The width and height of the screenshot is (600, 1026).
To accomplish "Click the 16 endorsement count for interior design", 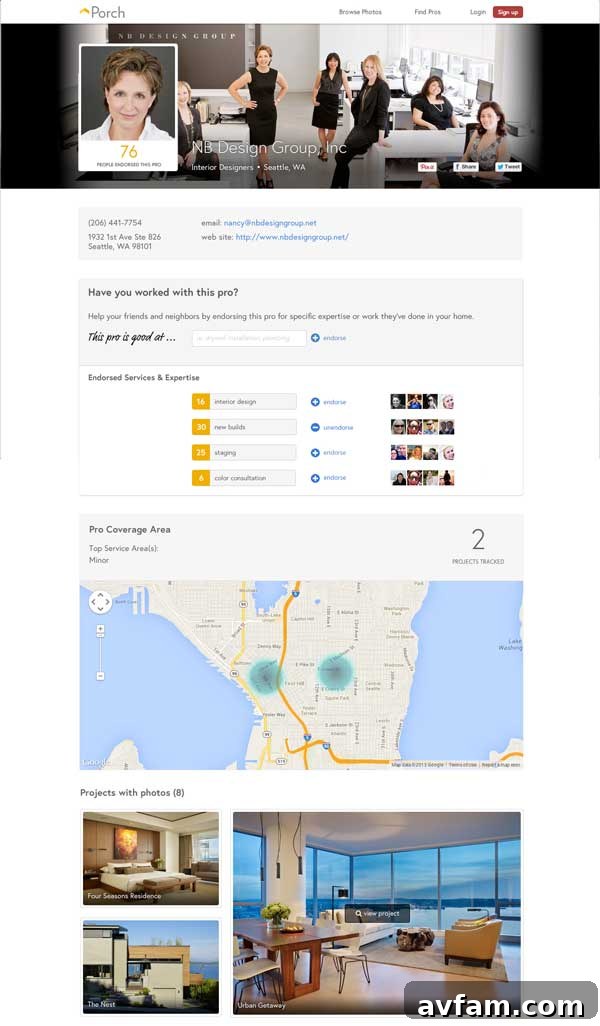I will pos(201,402).
